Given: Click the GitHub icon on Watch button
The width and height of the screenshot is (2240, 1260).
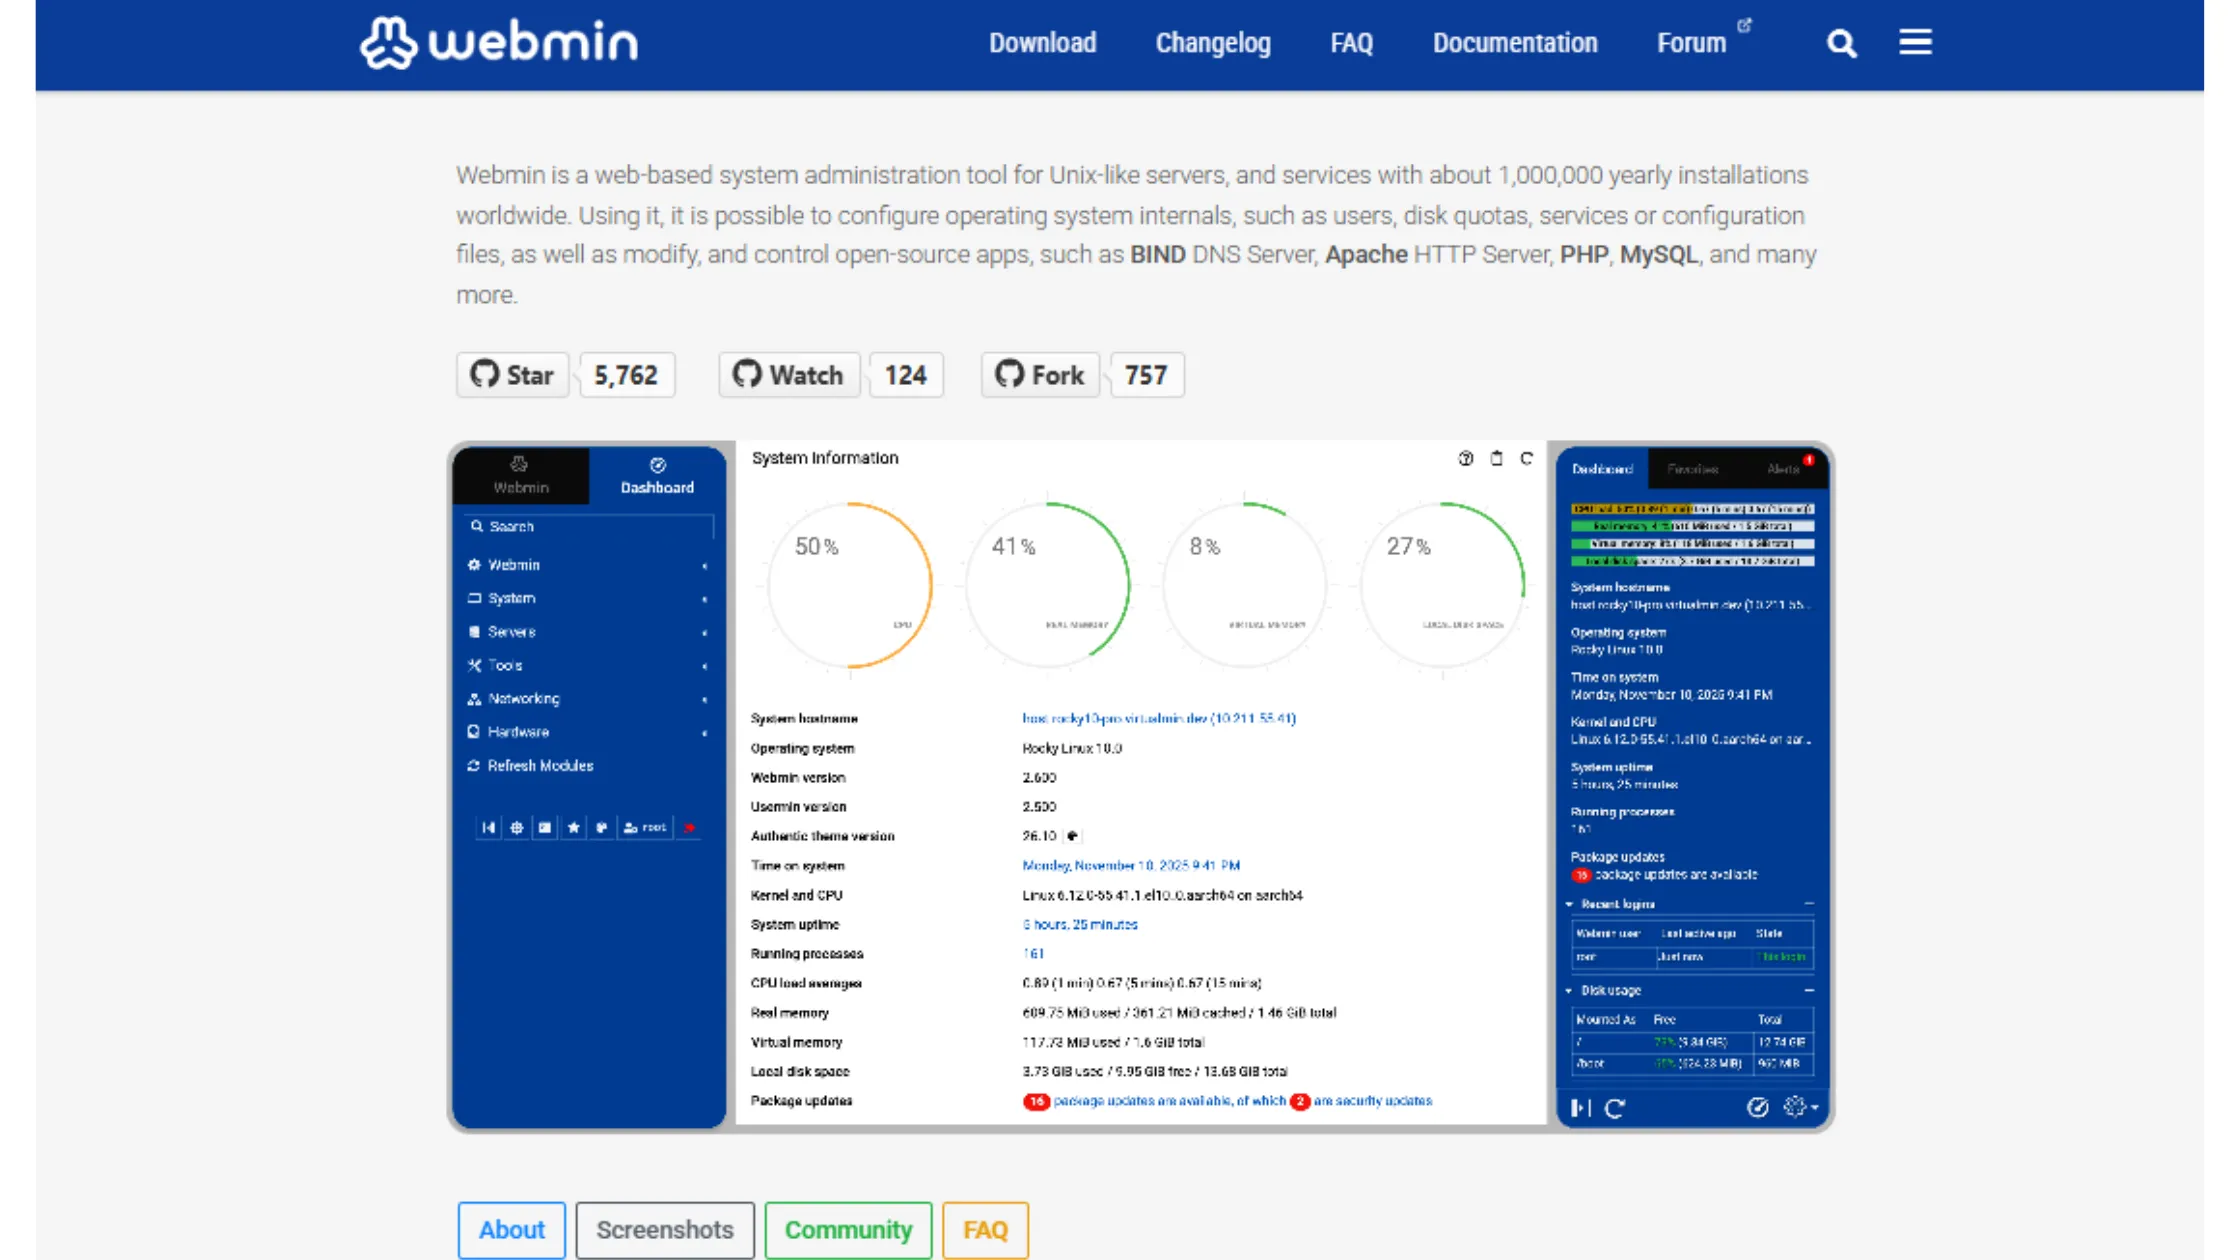Looking at the screenshot, I should click(747, 374).
